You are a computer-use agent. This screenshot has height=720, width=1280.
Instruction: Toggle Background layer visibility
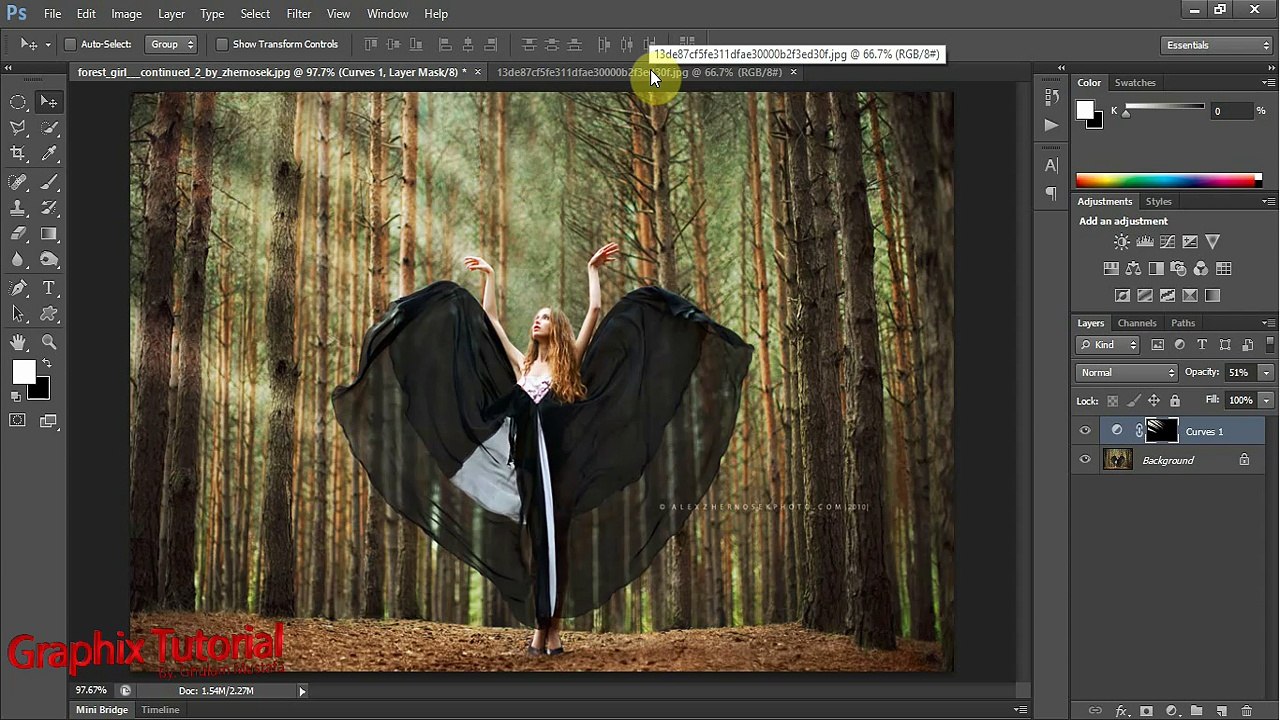tap(1085, 460)
